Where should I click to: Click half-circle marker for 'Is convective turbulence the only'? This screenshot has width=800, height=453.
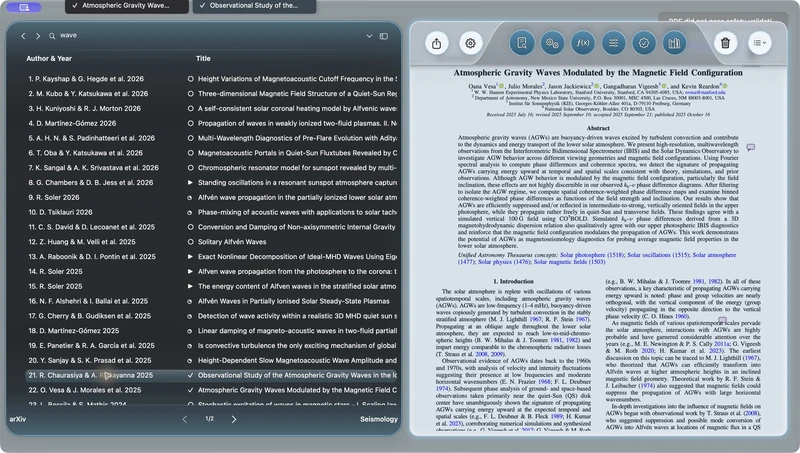click(x=190, y=346)
